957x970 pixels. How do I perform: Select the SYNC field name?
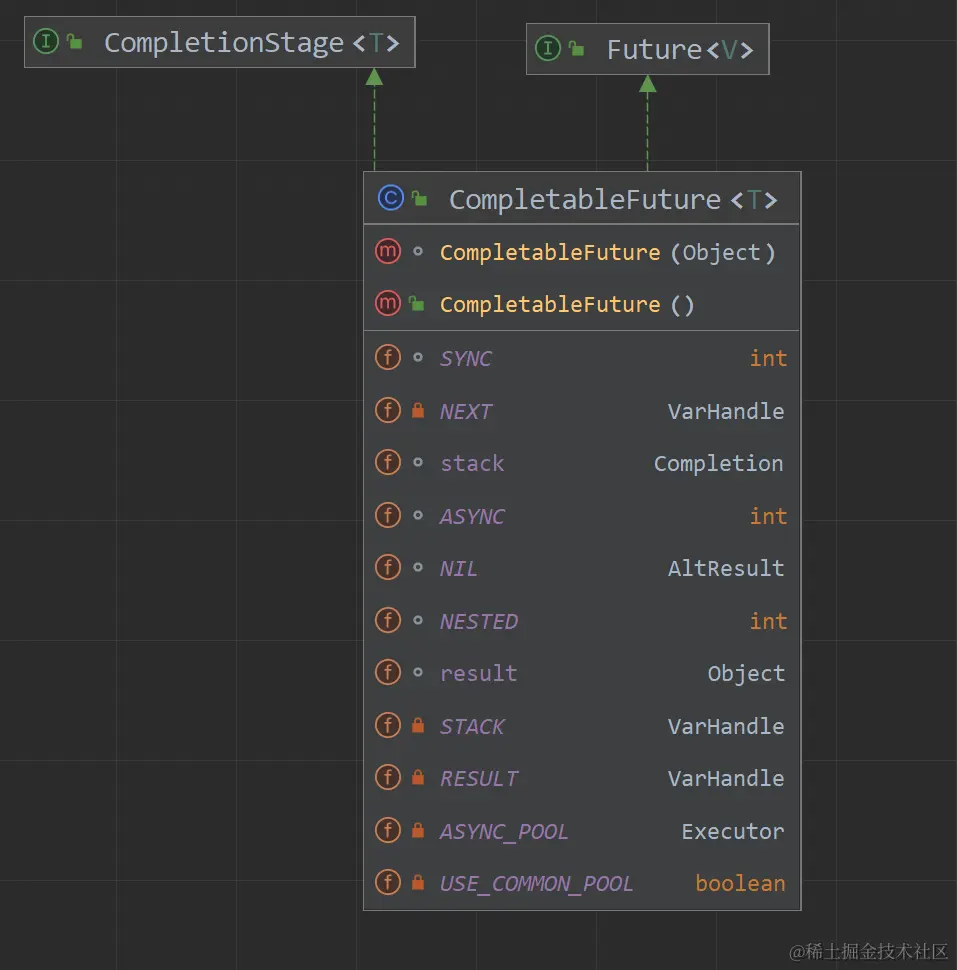[x=466, y=358]
